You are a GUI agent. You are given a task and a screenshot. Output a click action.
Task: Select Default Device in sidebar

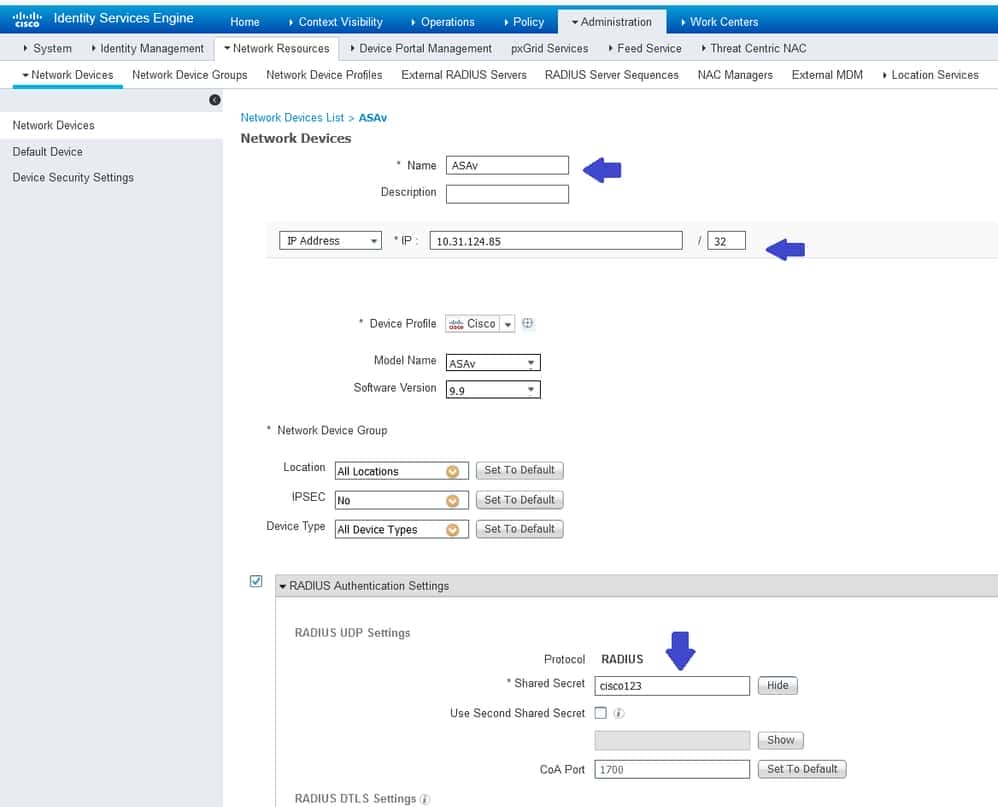coord(48,151)
